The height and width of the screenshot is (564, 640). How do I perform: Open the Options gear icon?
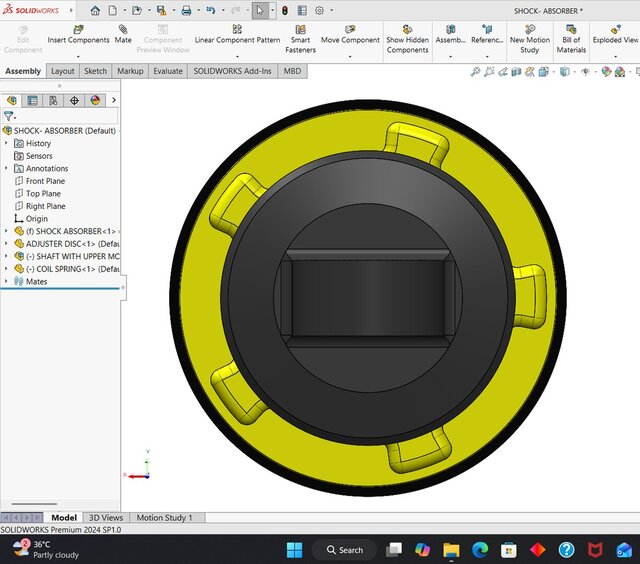pyautogui.click(x=319, y=11)
